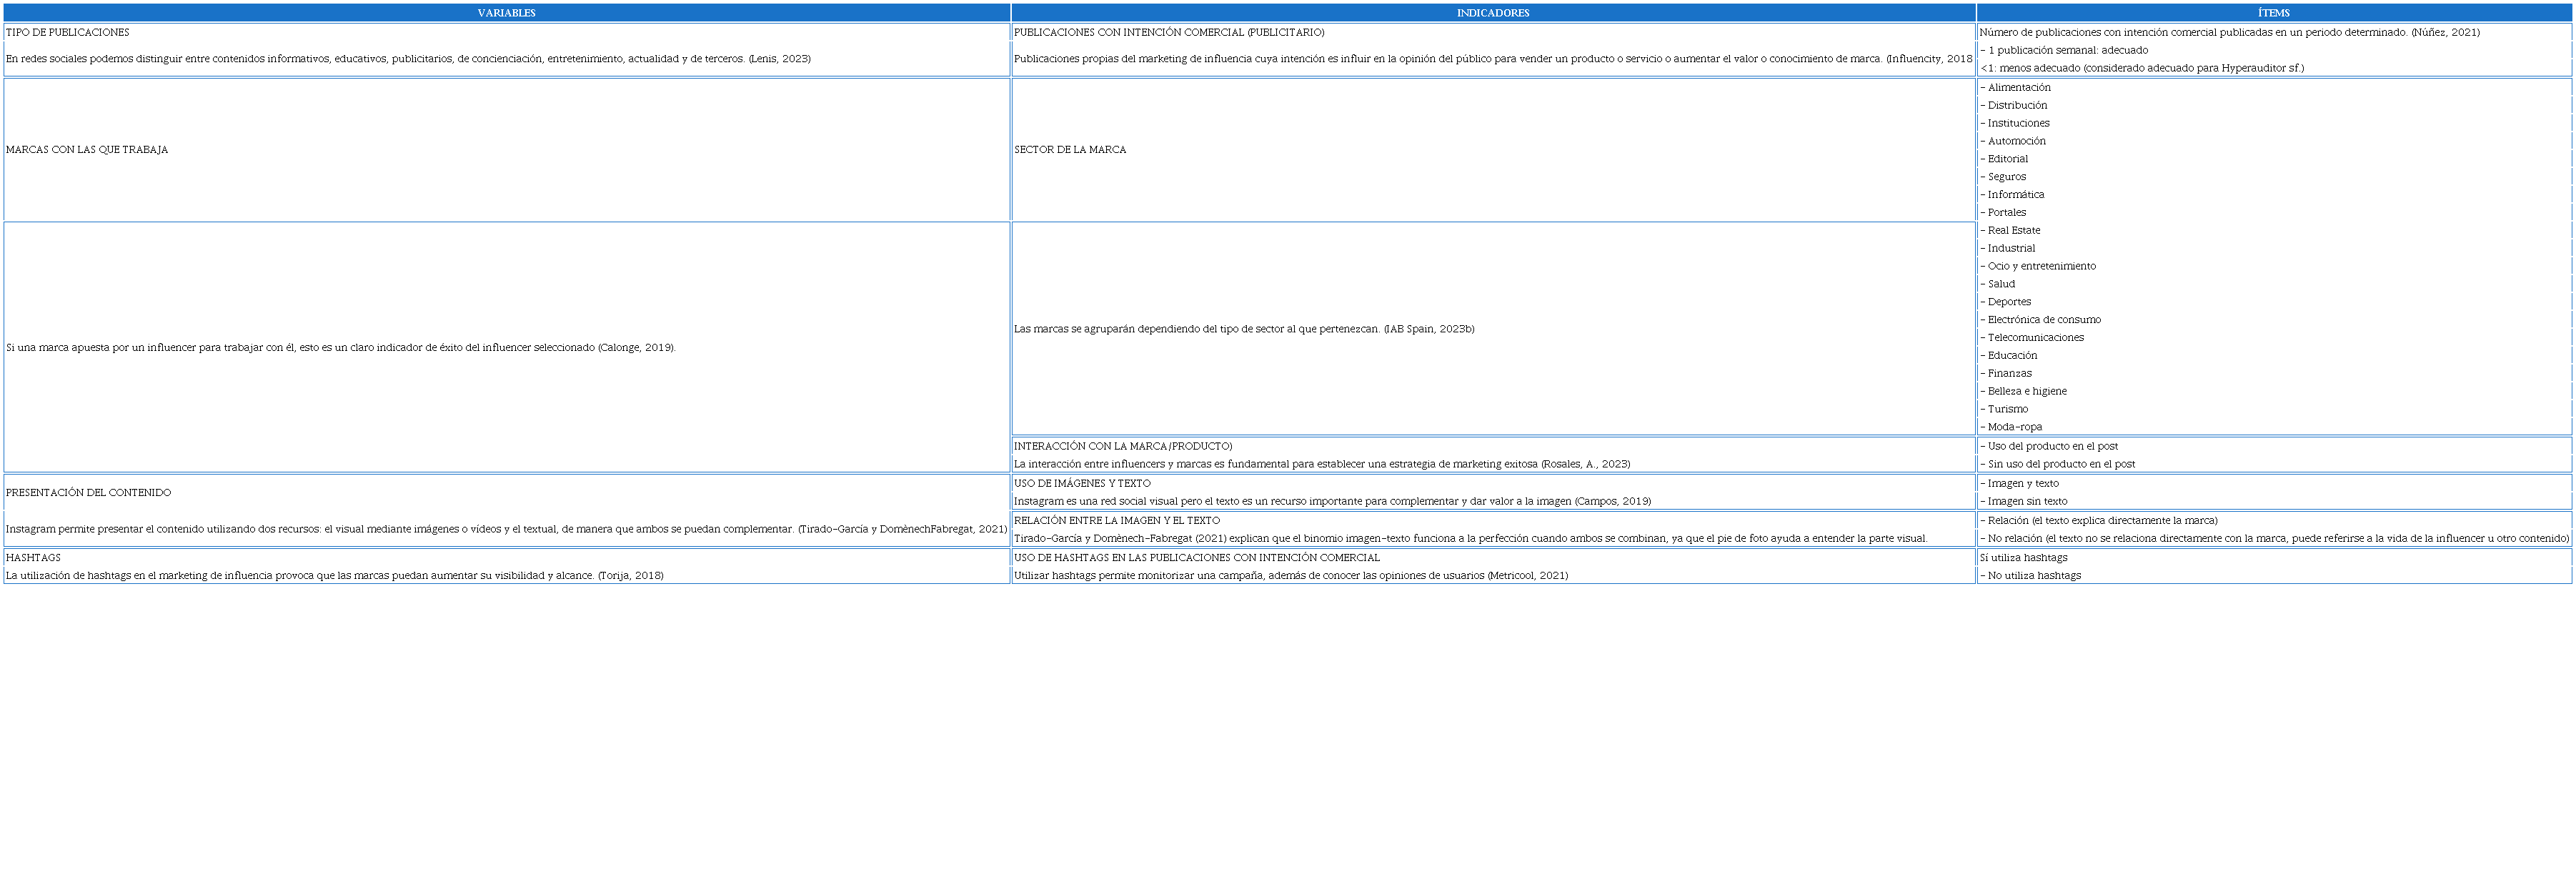
Task: Select the No utiliza hashtags item
Action: coord(2033,576)
